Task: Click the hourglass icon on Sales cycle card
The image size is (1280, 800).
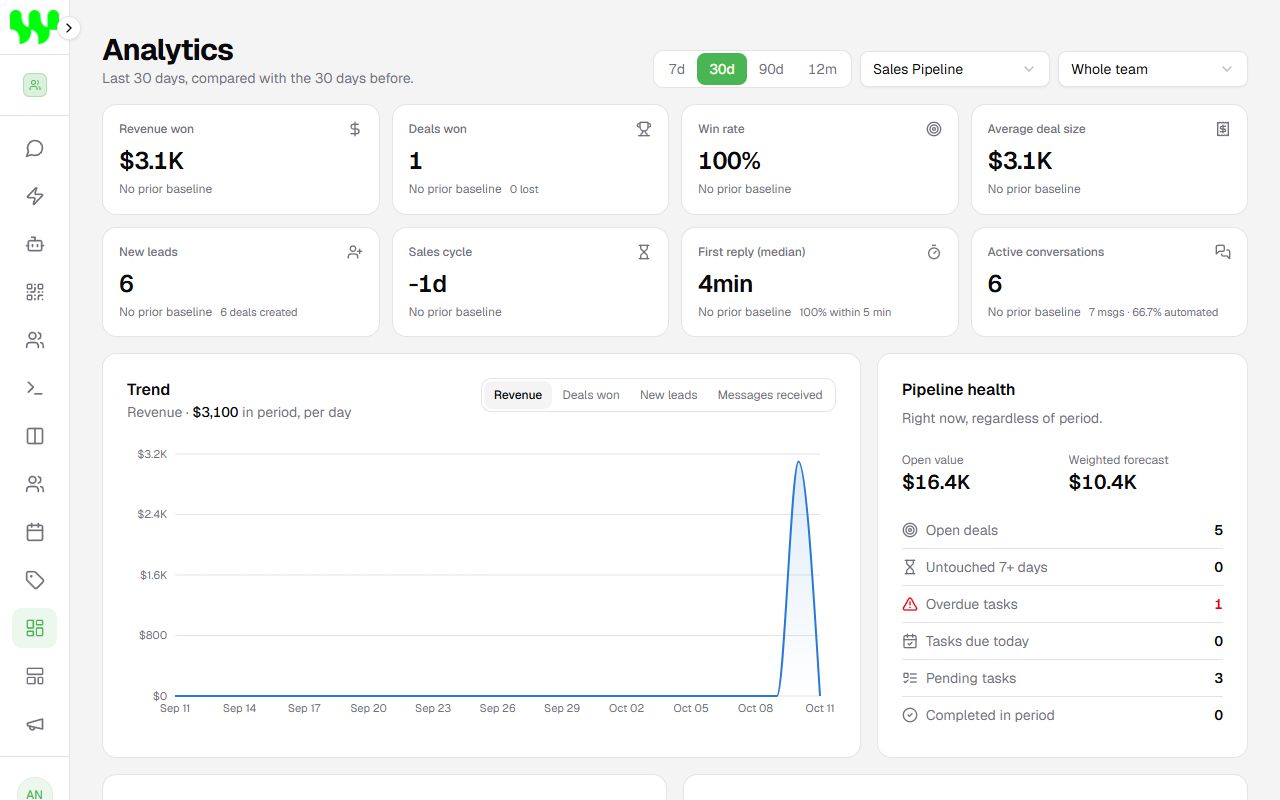Action: [x=644, y=252]
